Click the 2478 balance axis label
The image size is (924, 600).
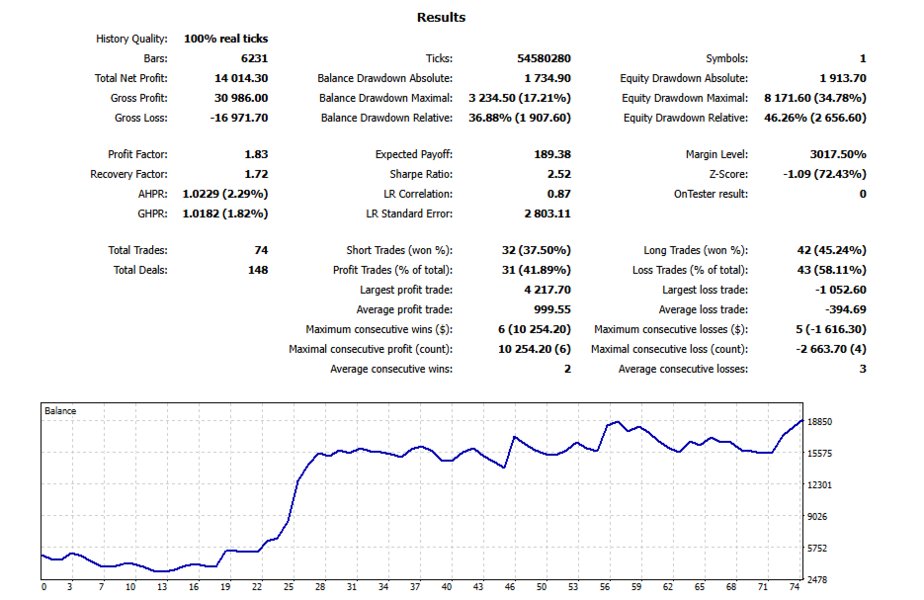817,579
